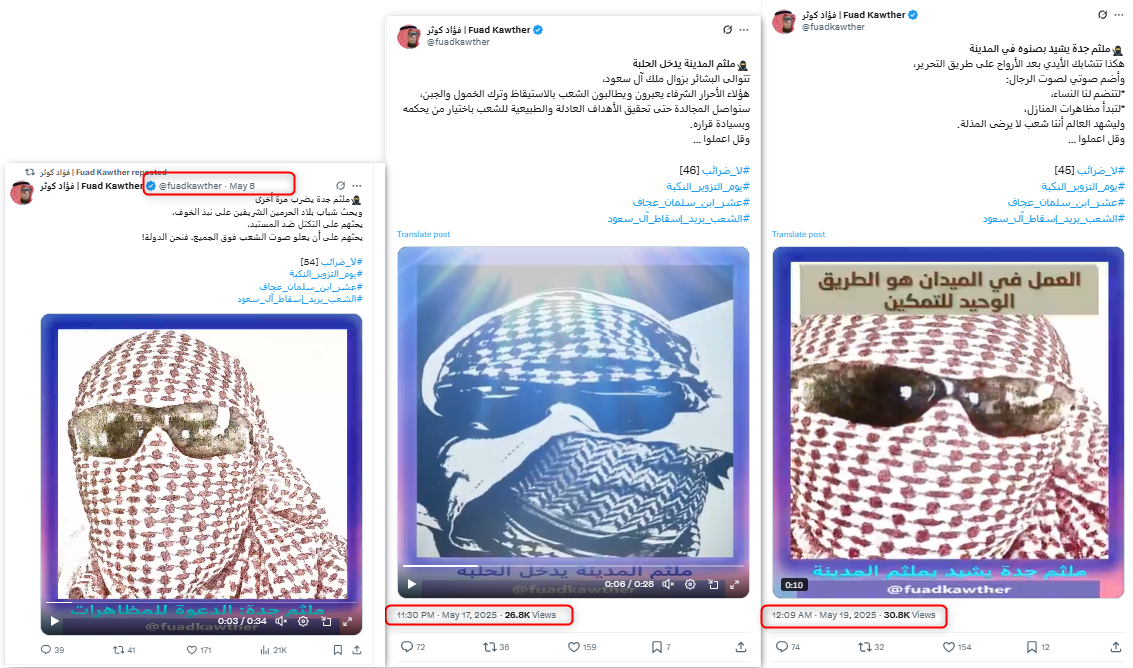Toggle picture-in-picture on left video
Image resolution: width=1133 pixels, height=668 pixels.
pos(326,621)
